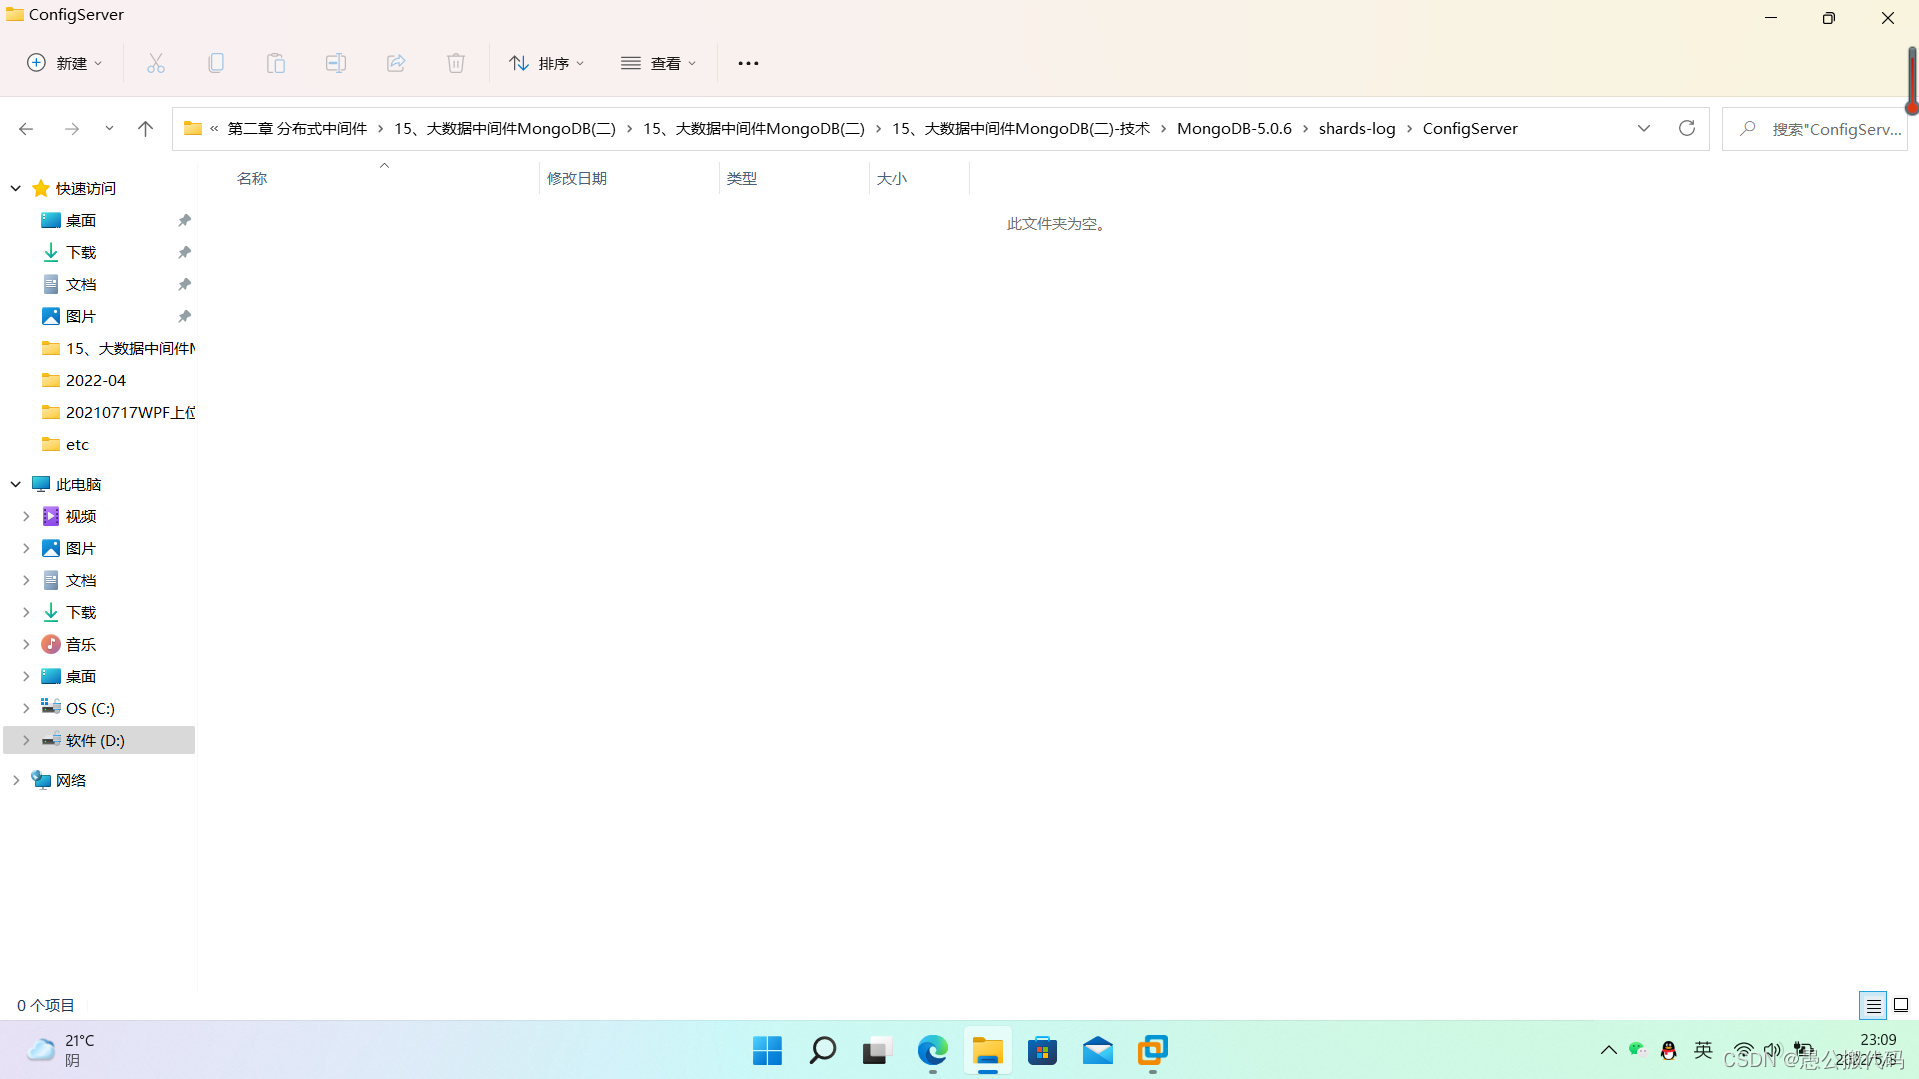Open the see-more ... menu
The height and width of the screenshot is (1079, 1919).
pyautogui.click(x=748, y=62)
